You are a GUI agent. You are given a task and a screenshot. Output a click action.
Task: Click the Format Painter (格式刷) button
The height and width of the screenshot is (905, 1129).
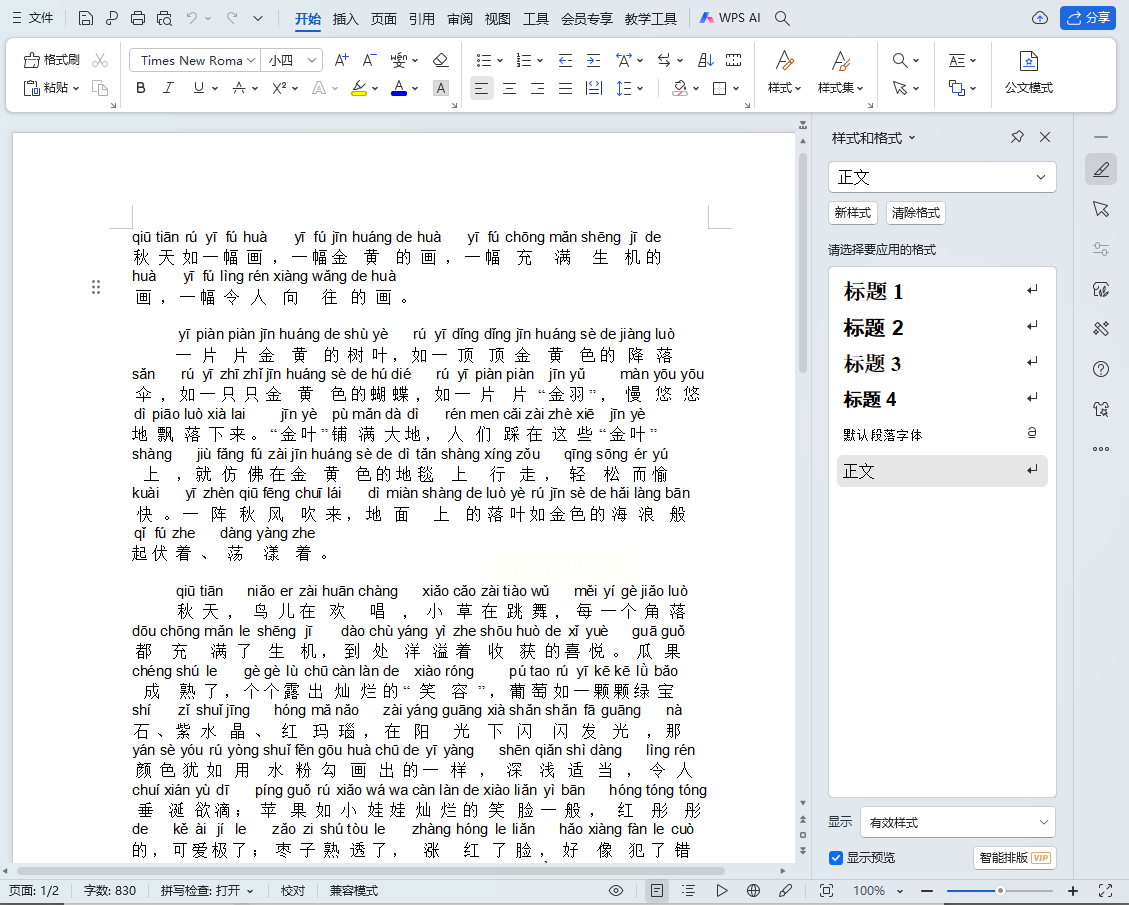pos(52,60)
